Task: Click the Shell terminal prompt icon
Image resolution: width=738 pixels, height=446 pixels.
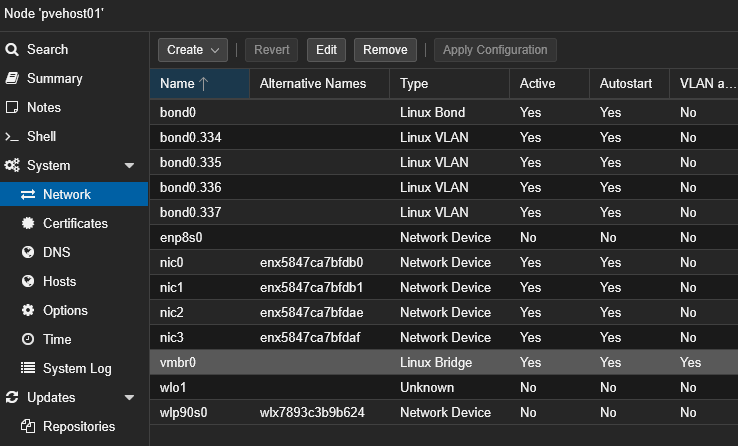Action: [x=12, y=136]
